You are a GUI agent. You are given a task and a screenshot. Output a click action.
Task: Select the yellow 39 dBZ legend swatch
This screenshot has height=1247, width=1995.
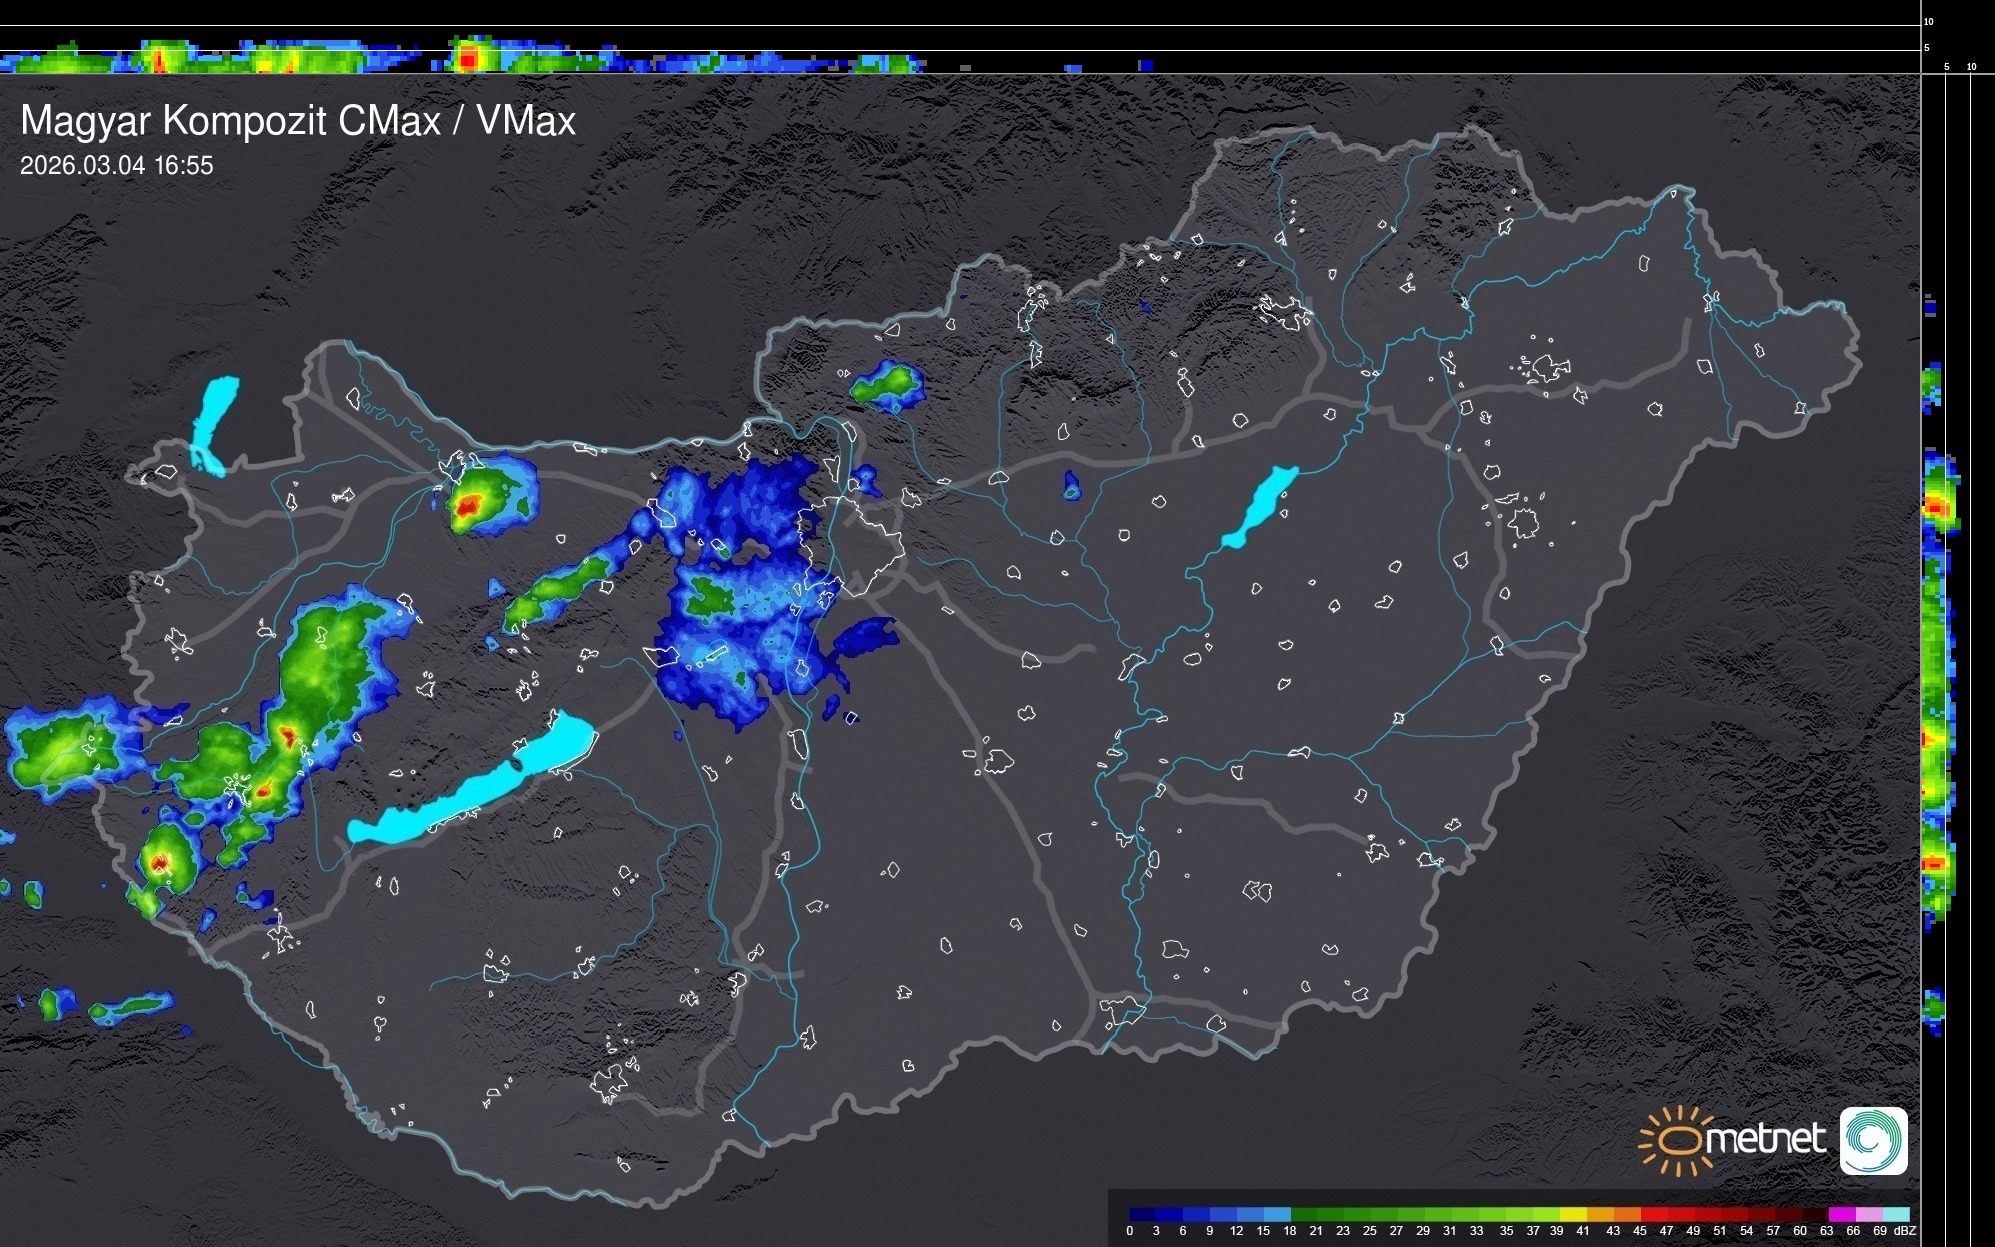[x=1572, y=1214]
